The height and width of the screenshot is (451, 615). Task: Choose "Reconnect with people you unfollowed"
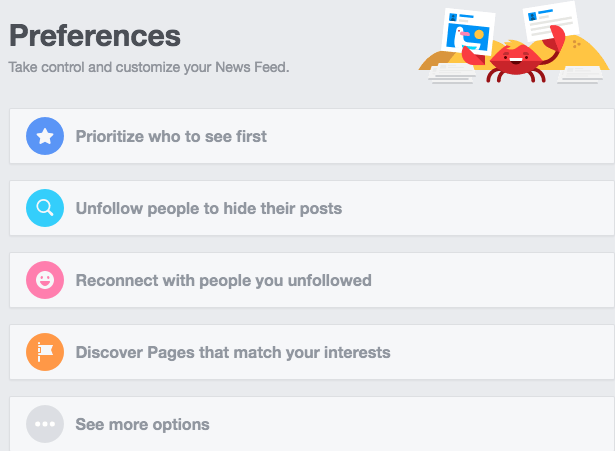click(223, 280)
